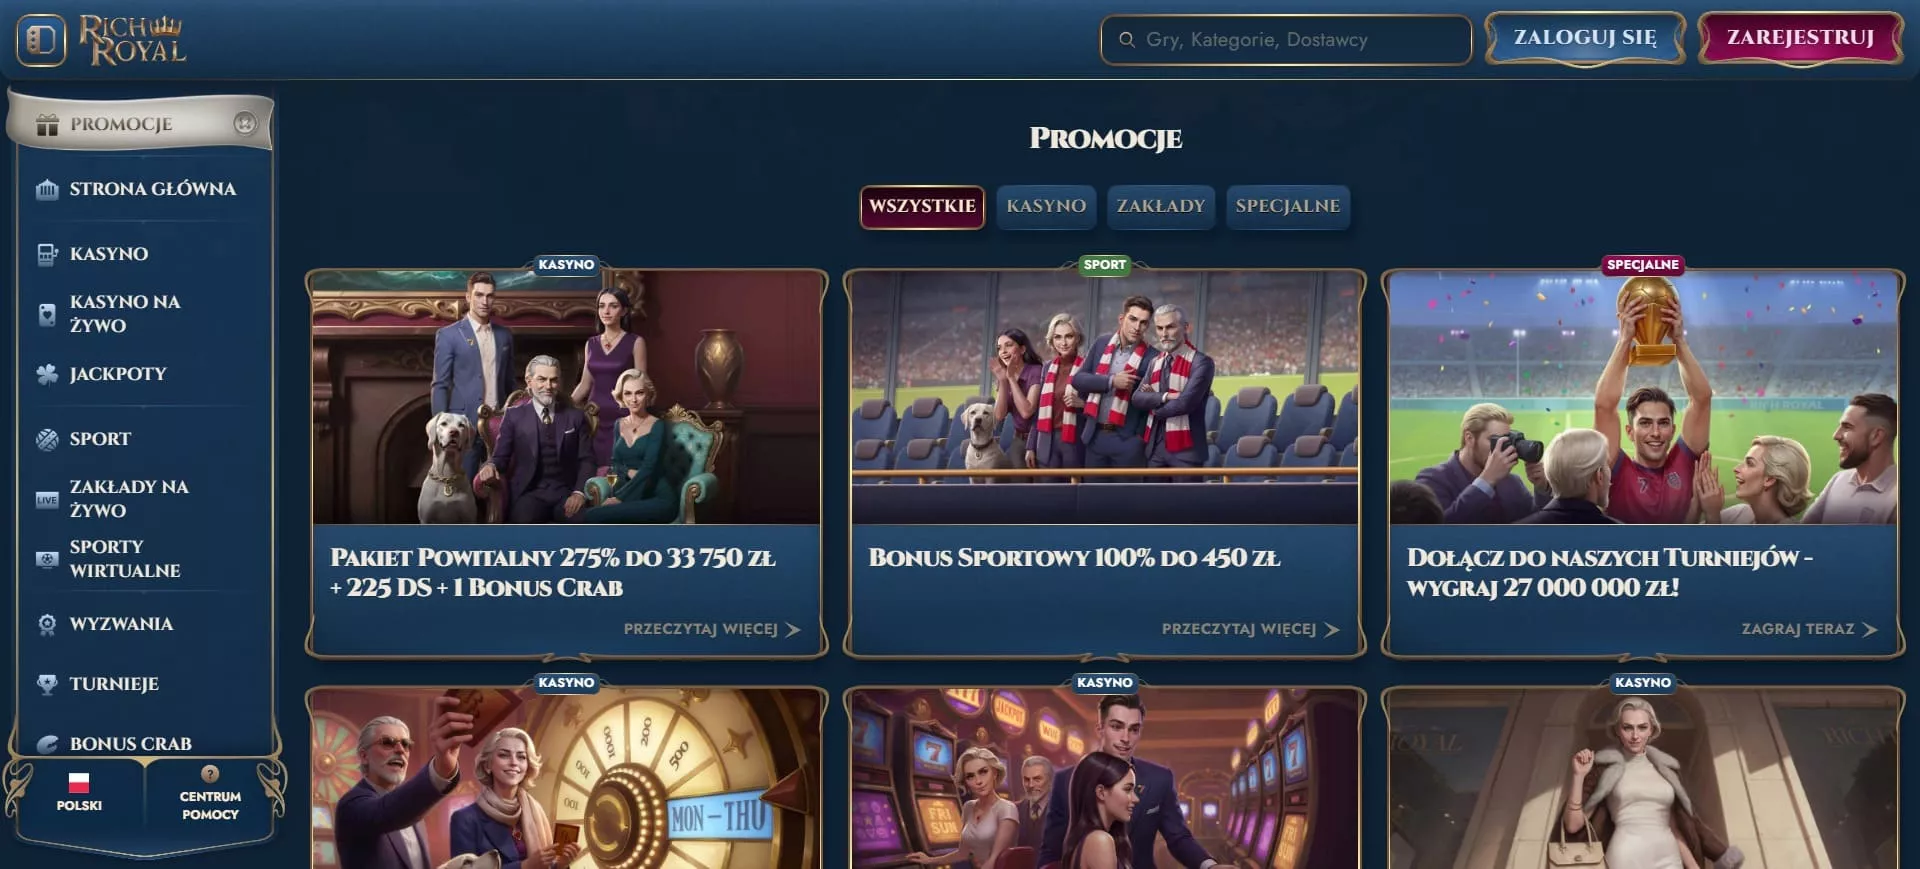Open the Polski language selector
Screen dimensions: 1920x869
[x=79, y=792]
